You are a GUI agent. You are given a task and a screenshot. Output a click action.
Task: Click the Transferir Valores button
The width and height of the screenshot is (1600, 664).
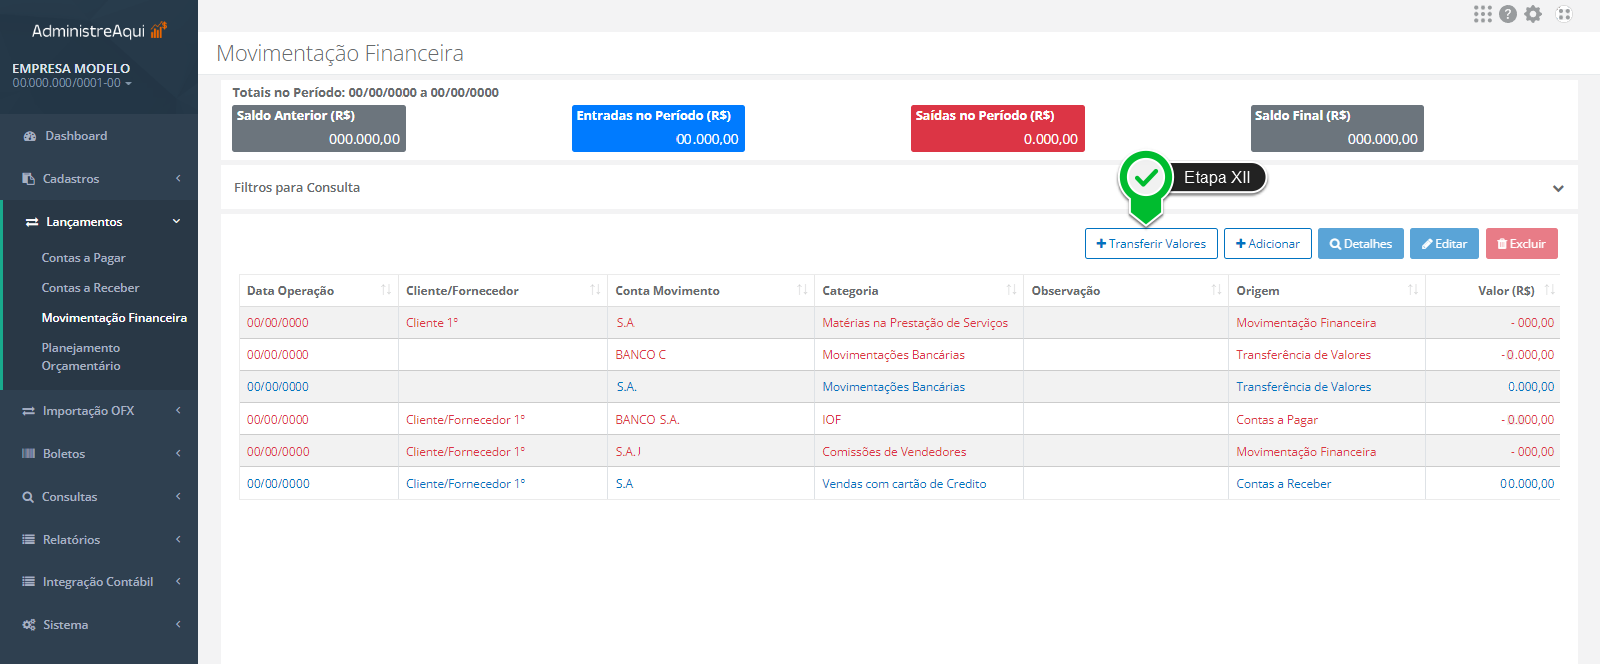pos(1151,244)
